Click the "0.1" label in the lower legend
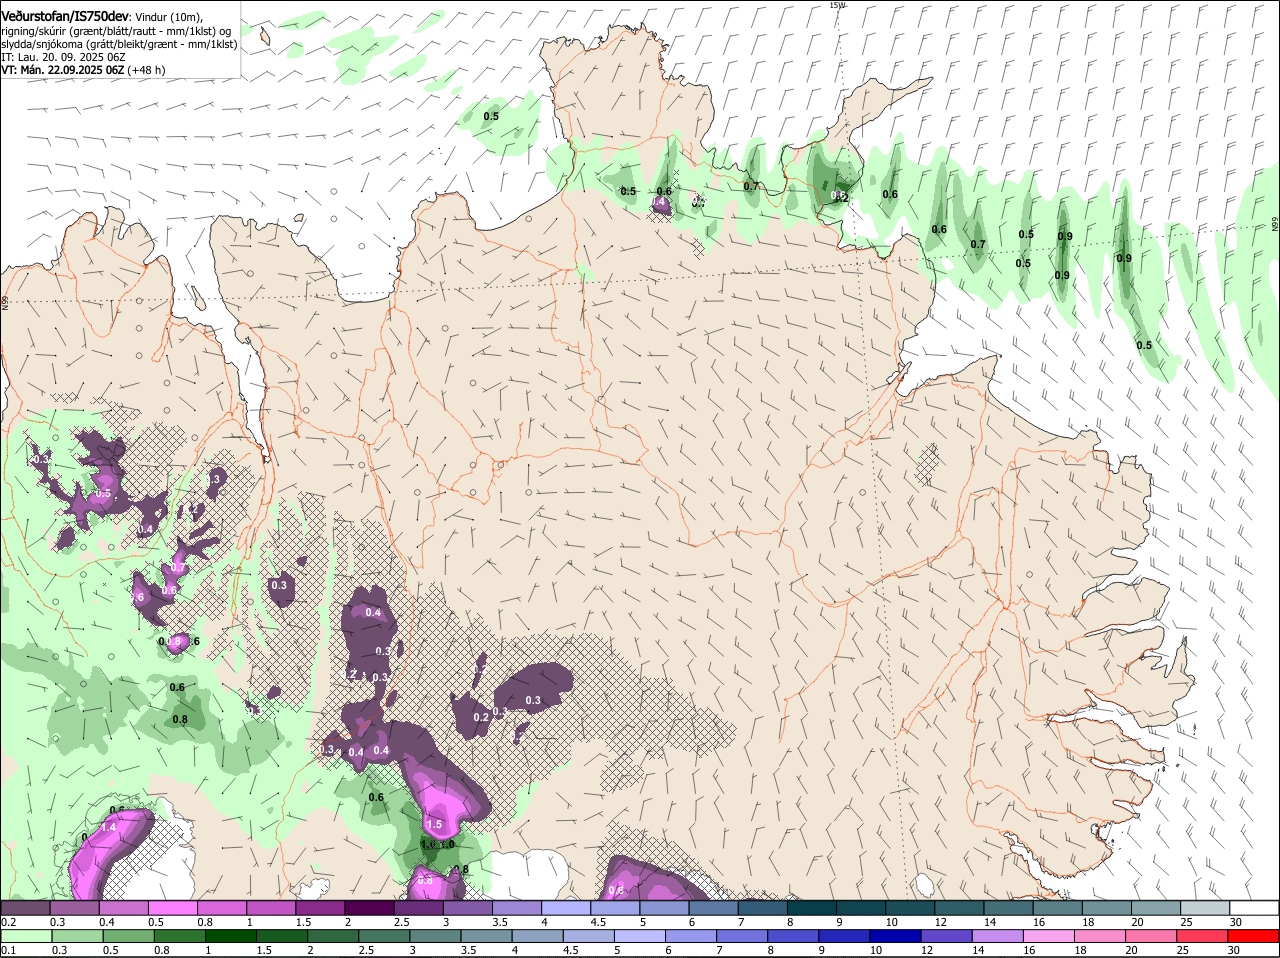This screenshot has width=1280, height=958. point(8,950)
